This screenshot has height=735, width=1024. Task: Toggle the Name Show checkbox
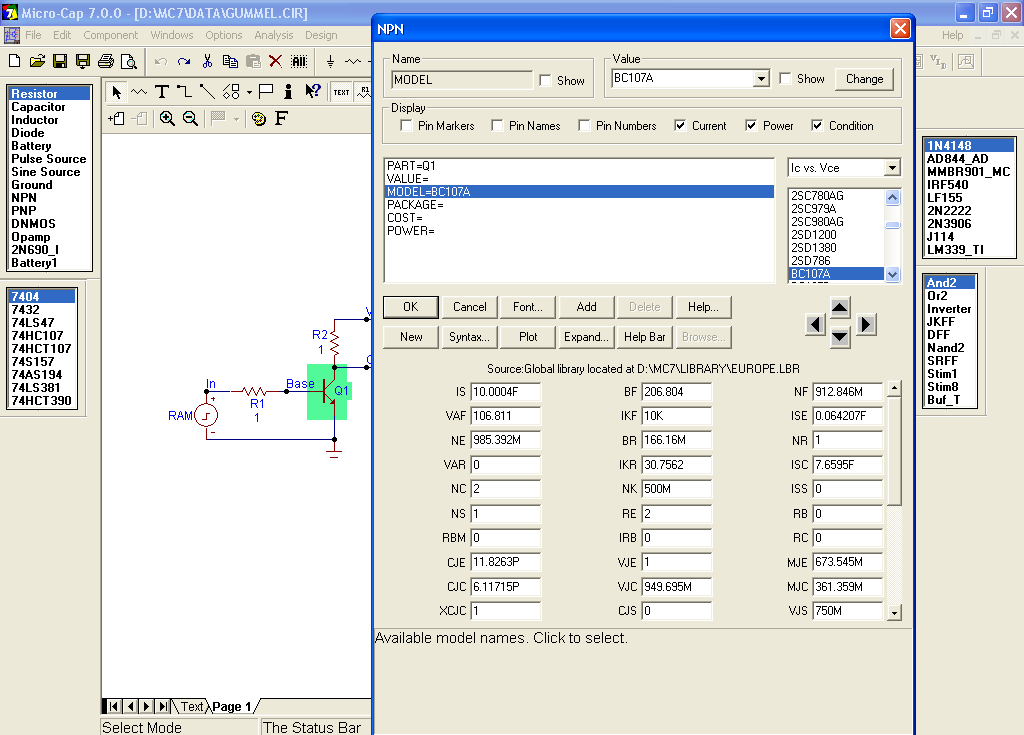coord(546,80)
